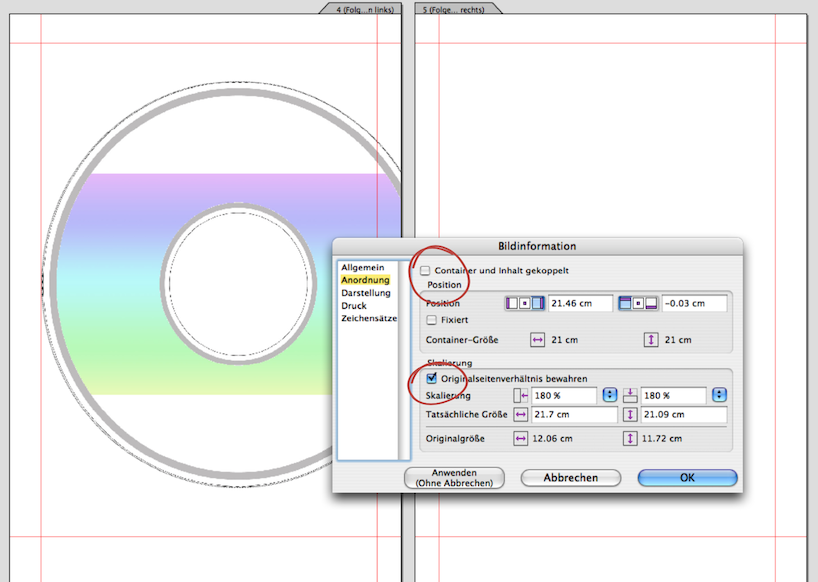
Task: Click the Tatsächliche Größe width icon
Action: pos(520,414)
